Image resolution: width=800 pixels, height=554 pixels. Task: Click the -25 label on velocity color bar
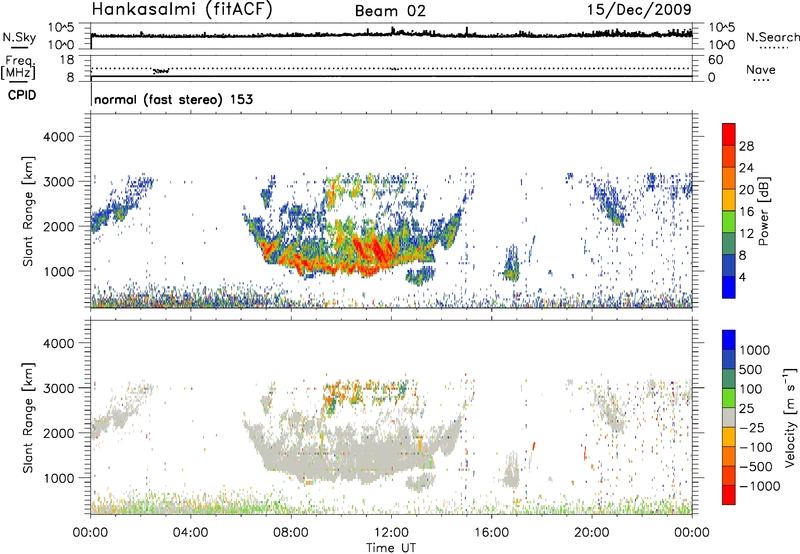752,427
